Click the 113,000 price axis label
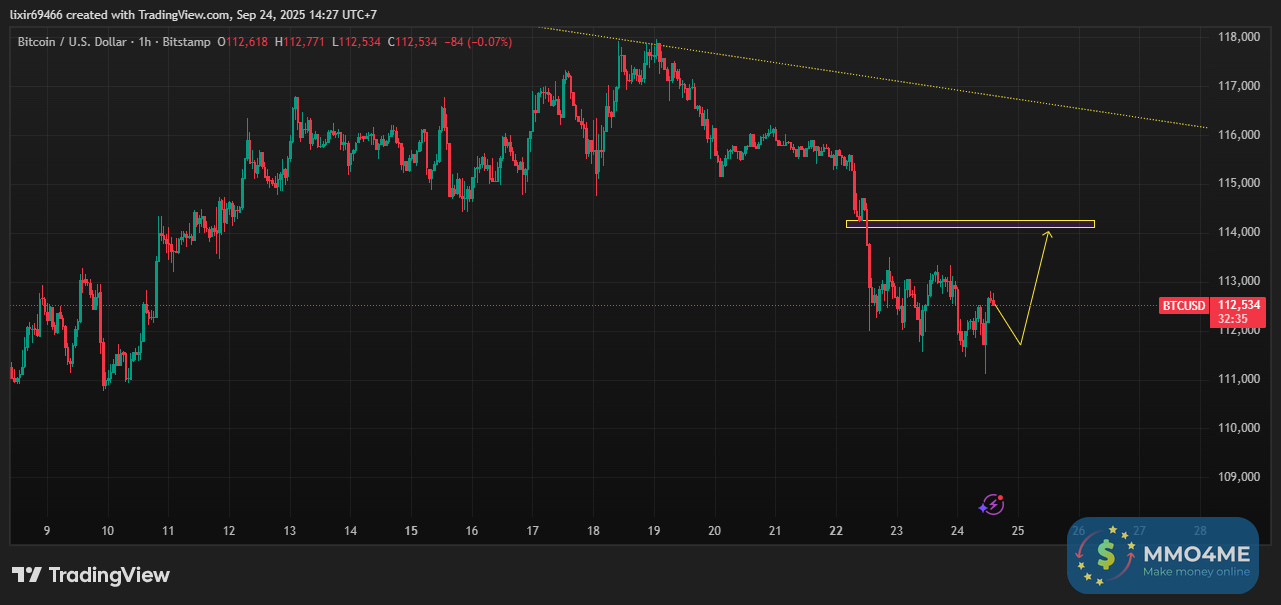 (1238, 281)
